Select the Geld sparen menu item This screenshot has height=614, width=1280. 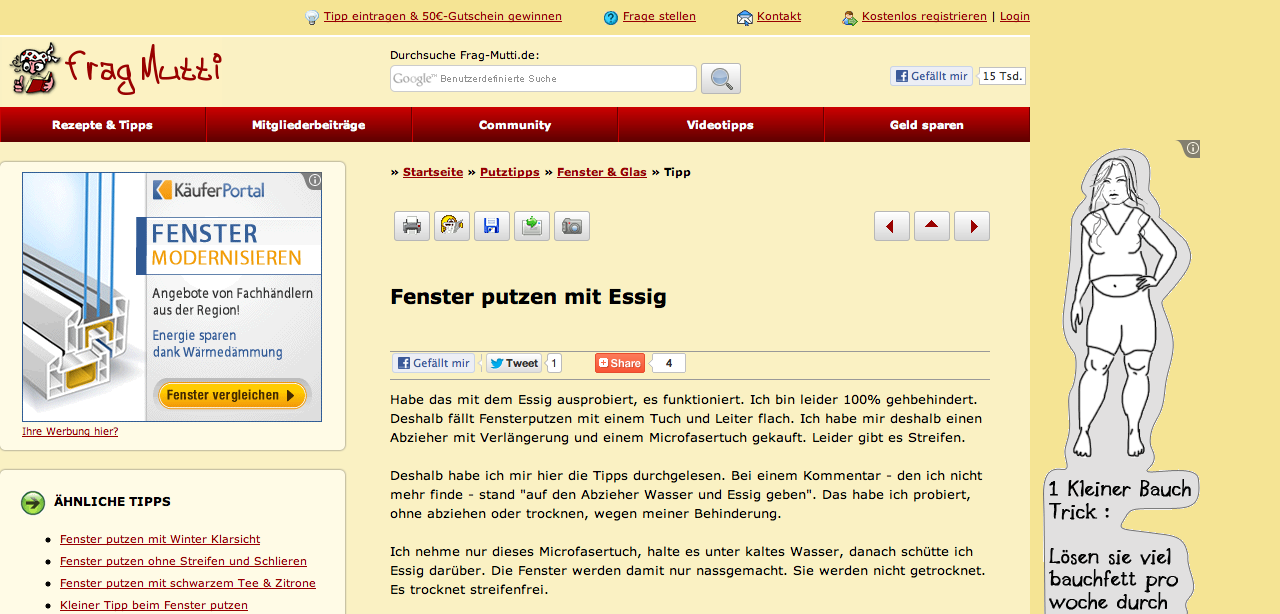[926, 125]
